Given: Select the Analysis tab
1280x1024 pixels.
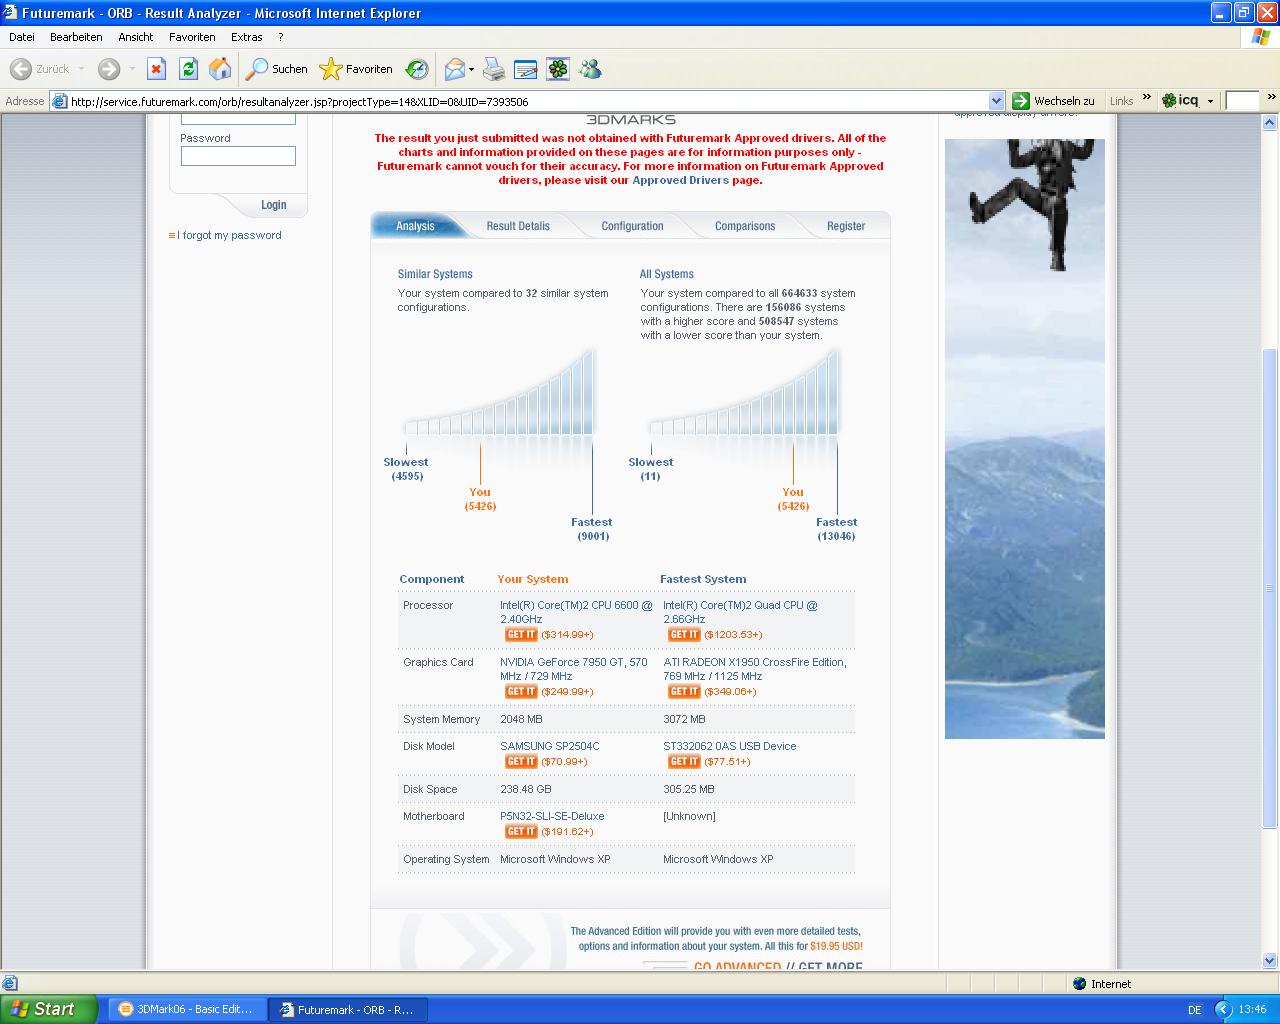Looking at the screenshot, I should tap(415, 226).
